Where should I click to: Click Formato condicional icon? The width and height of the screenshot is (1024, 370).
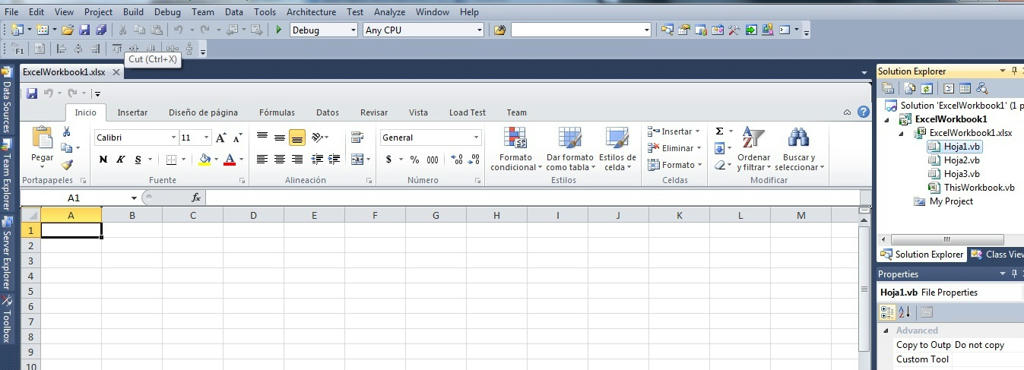pos(515,137)
